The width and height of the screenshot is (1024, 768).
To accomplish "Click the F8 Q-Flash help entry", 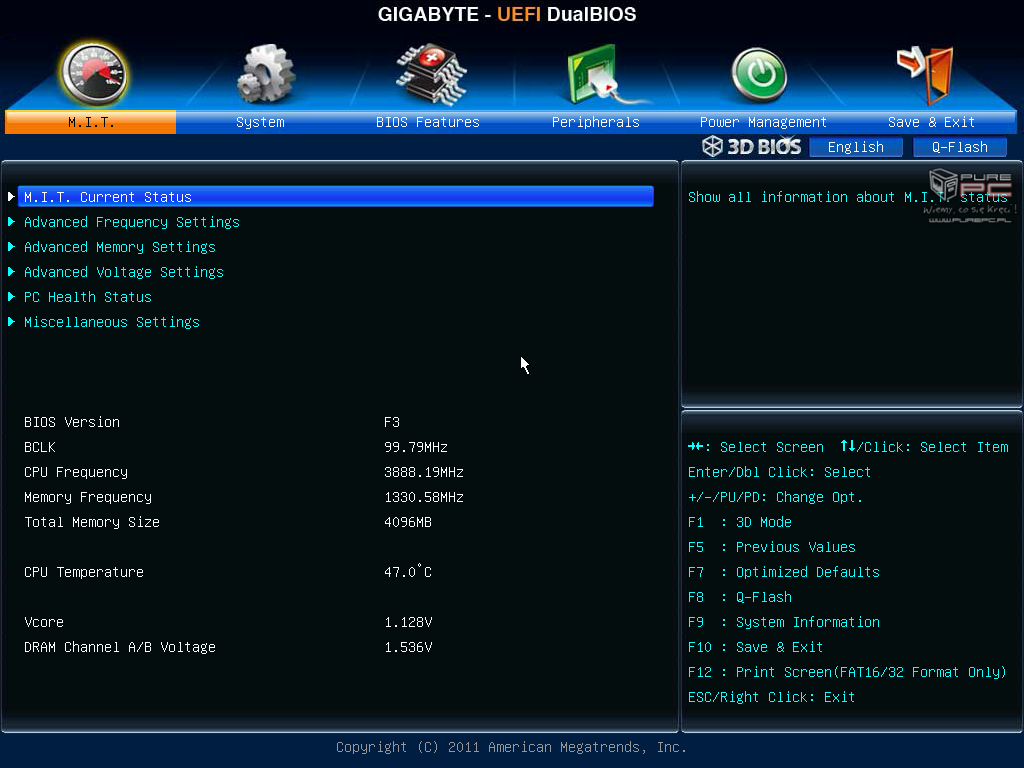I will 740,597.
